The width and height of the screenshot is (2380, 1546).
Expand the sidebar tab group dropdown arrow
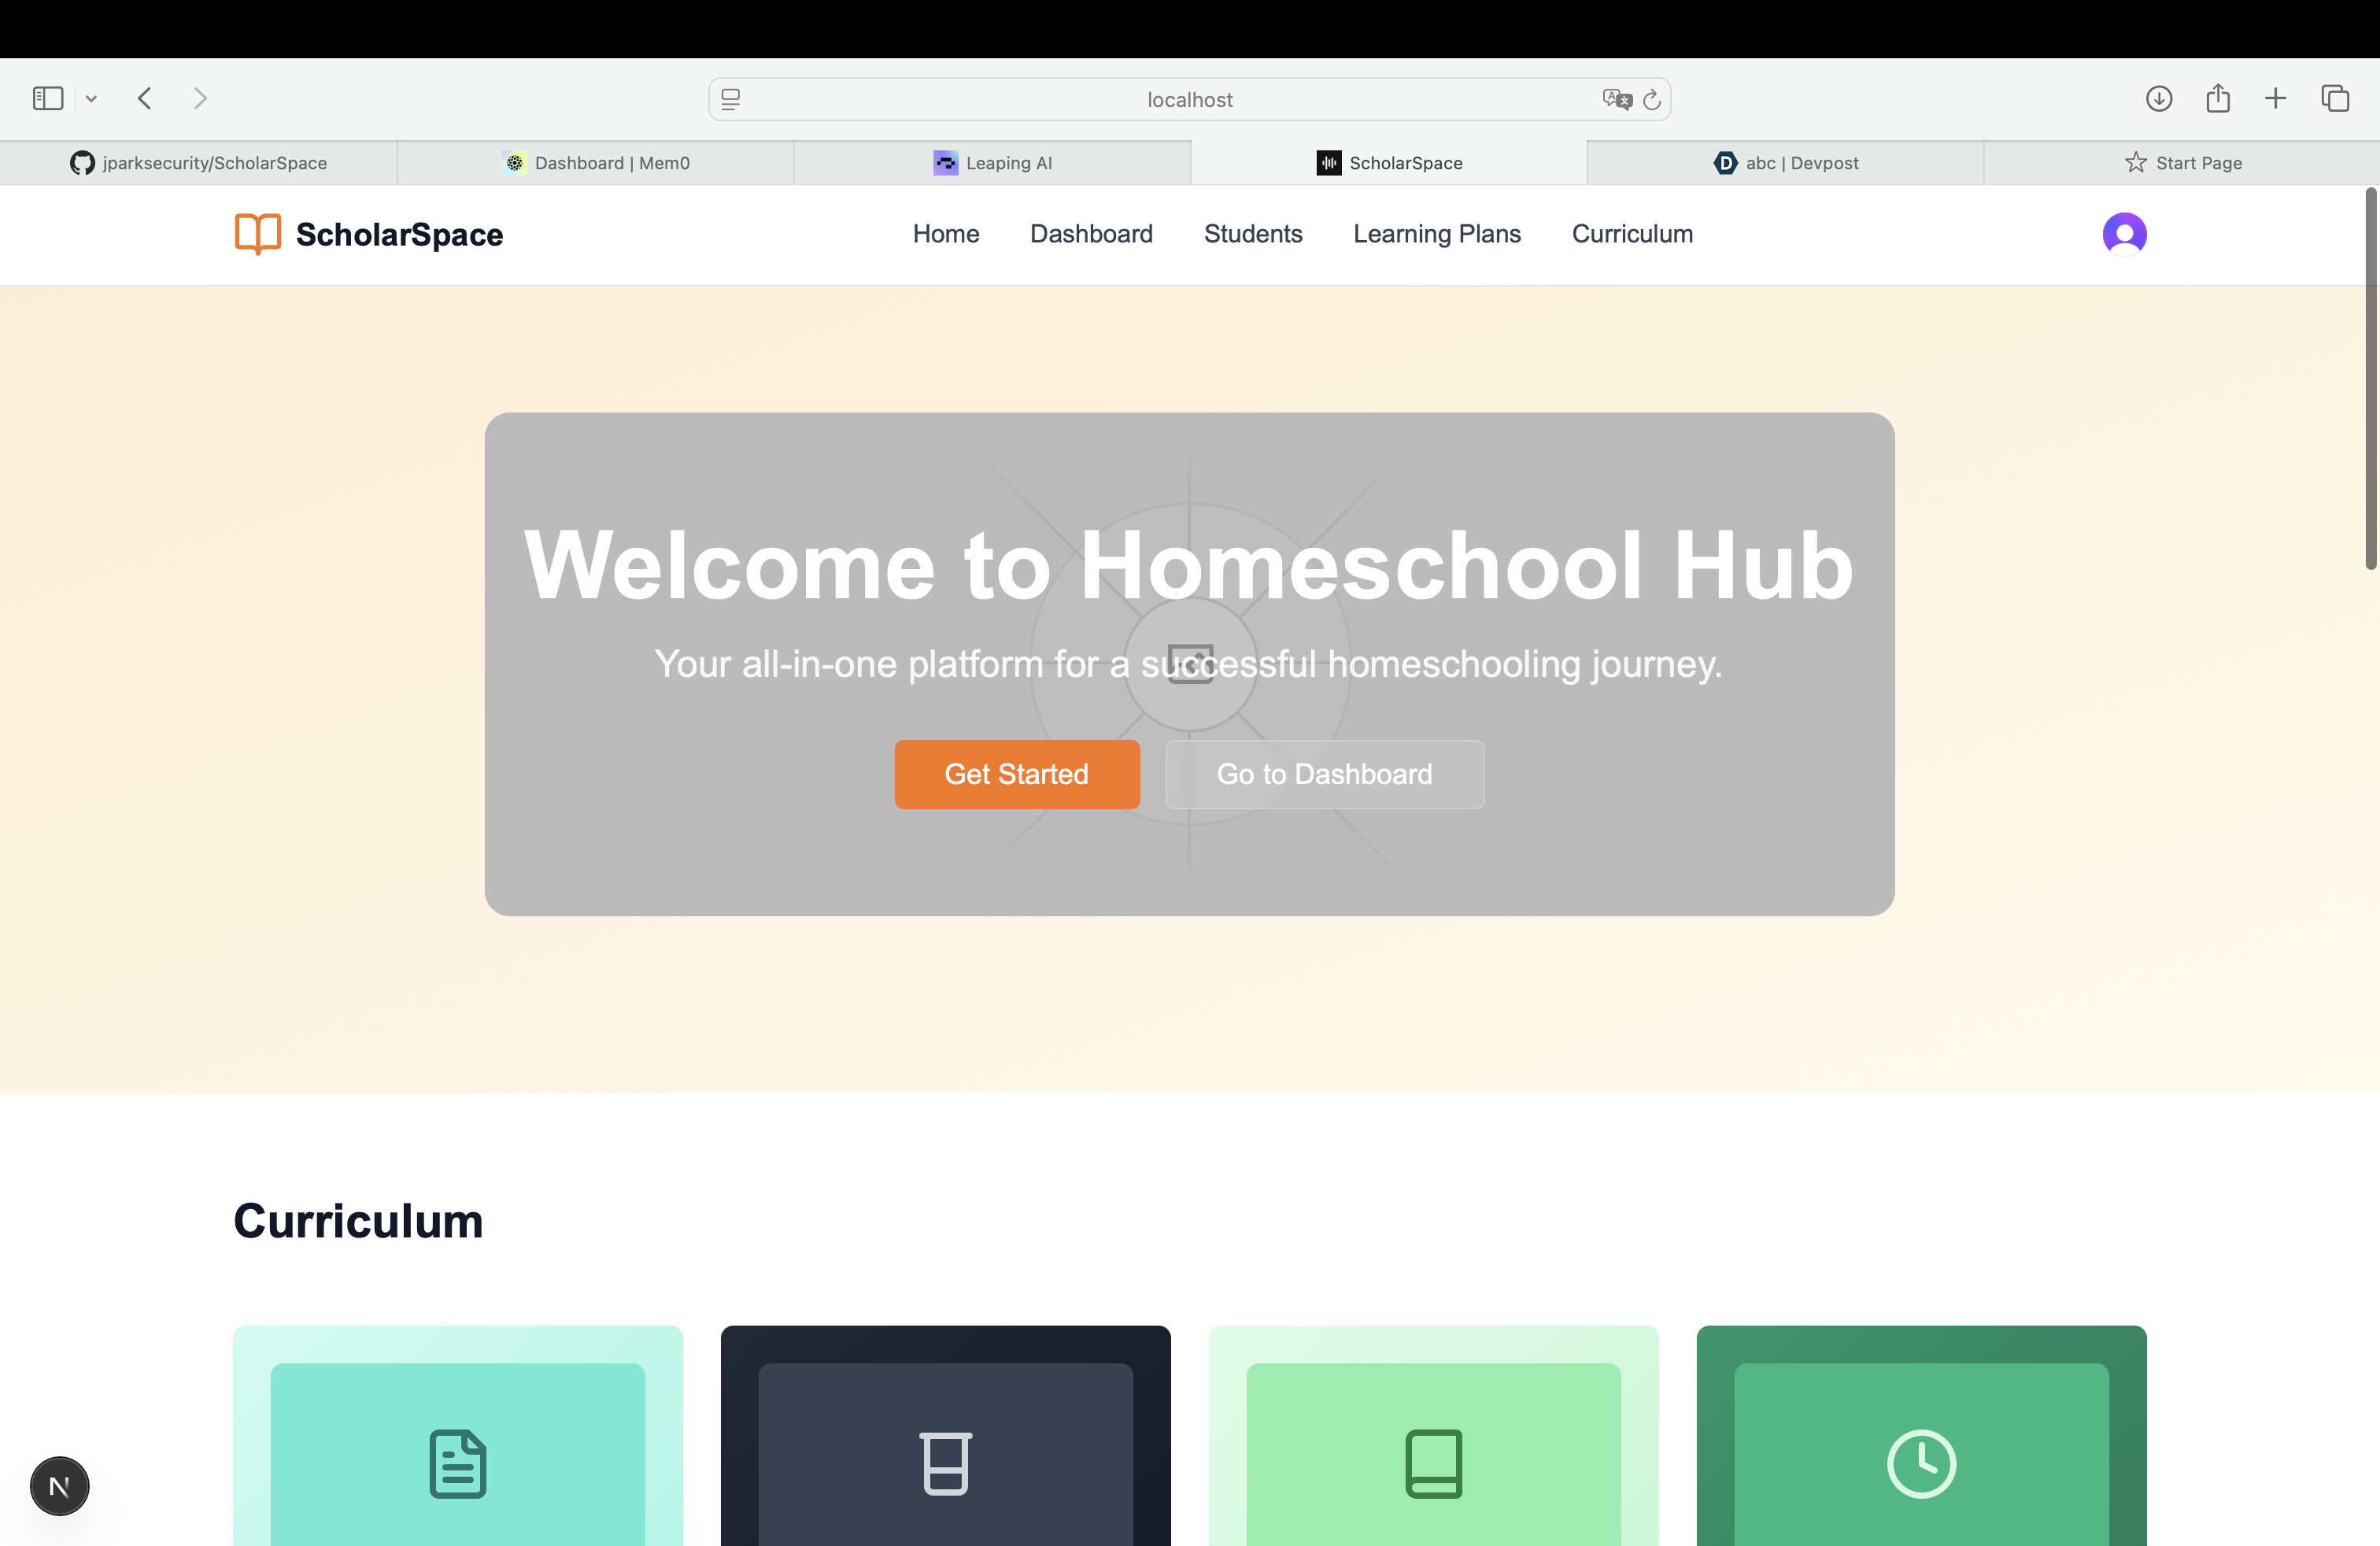coord(91,98)
